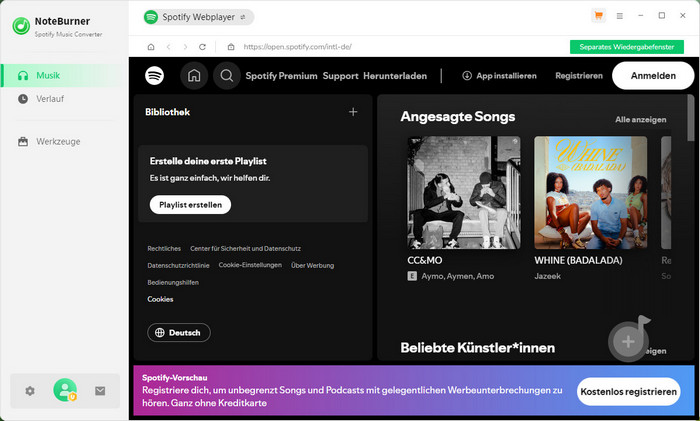Click Alle anzeigen for Angesagte Songs
700x421 pixels.
click(640, 120)
